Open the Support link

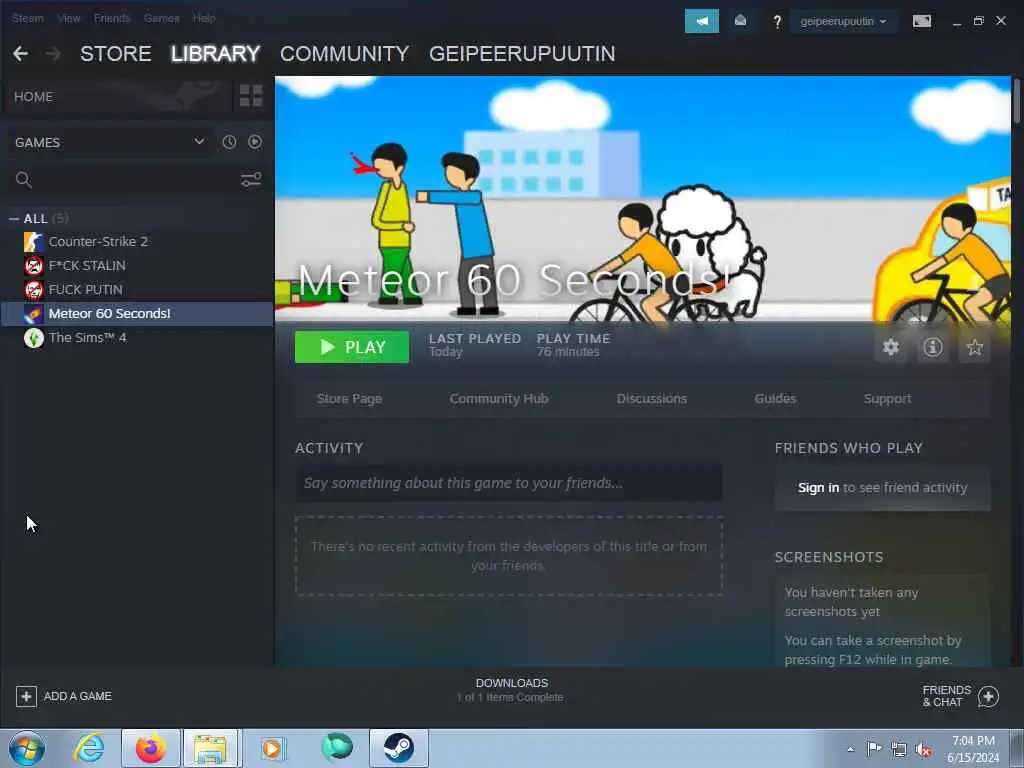pyautogui.click(x=887, y=398)
